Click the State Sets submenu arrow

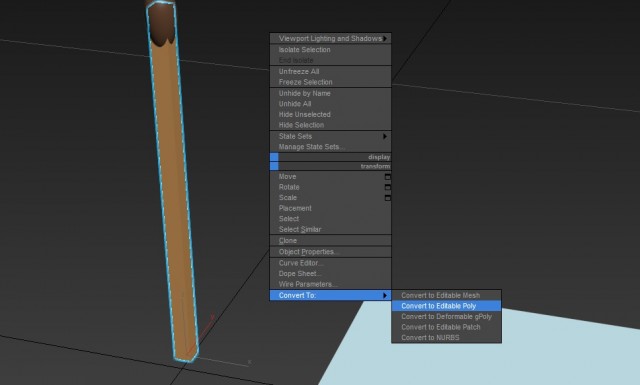[385, 136]
